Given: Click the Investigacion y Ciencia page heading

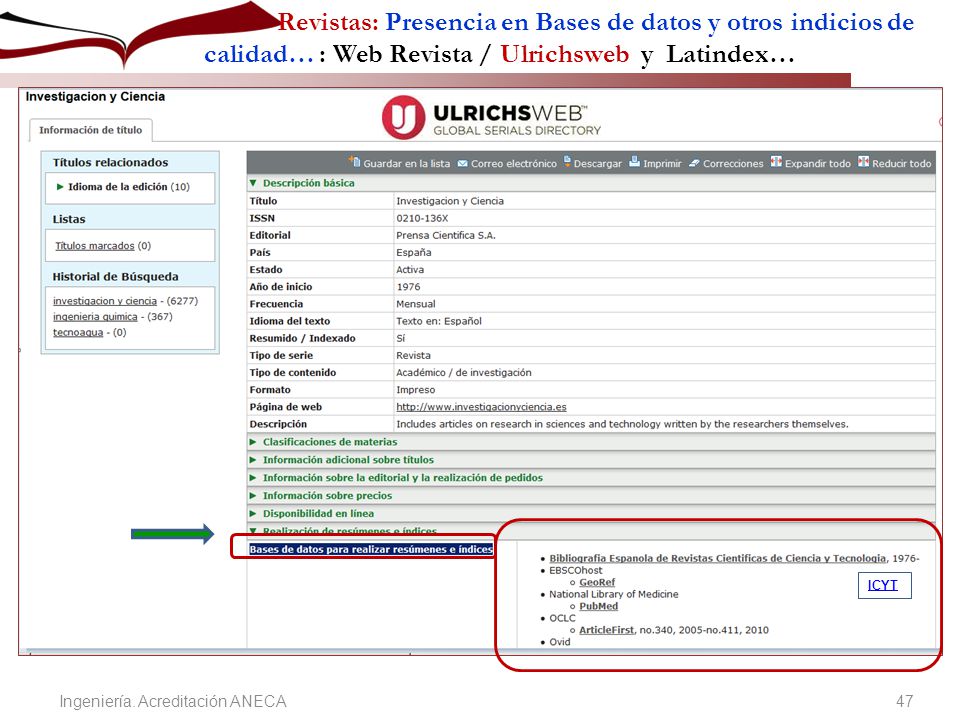Looking at the screenshot, I should pyautogui.click(x=95, y=97).
